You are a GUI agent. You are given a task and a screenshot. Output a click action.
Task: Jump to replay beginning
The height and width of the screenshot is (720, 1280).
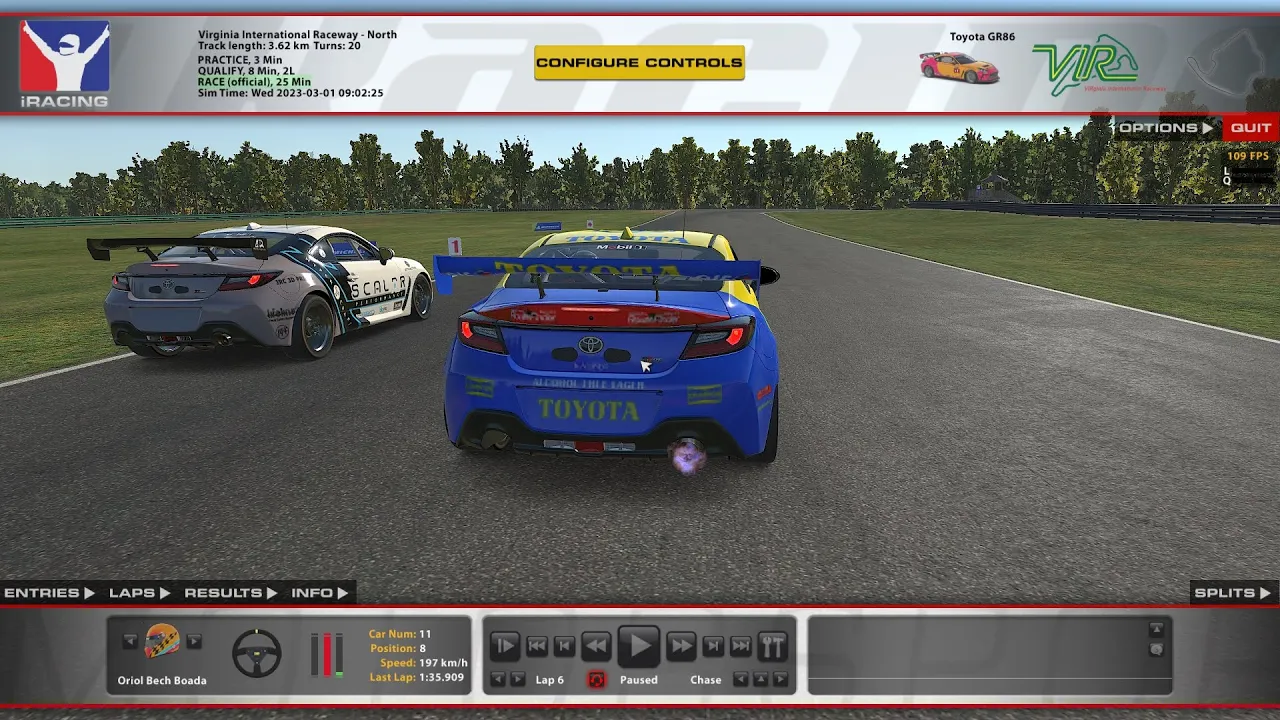pyautogui.click(x=537, y=646)
